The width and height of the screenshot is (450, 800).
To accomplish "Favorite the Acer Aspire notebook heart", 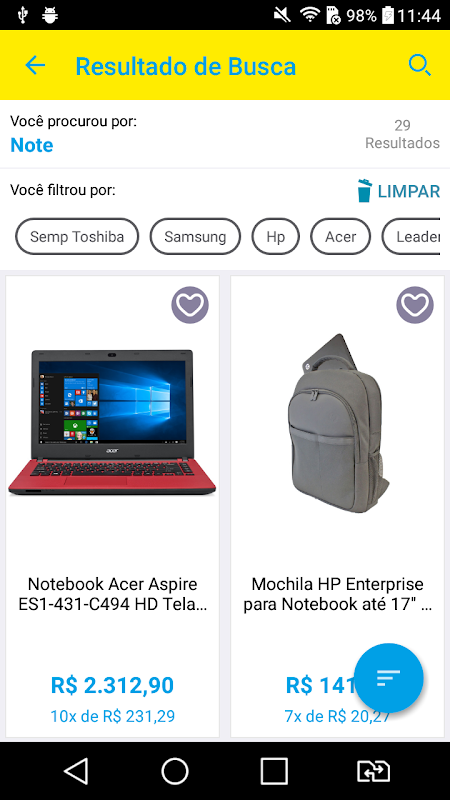I will 190,305.
